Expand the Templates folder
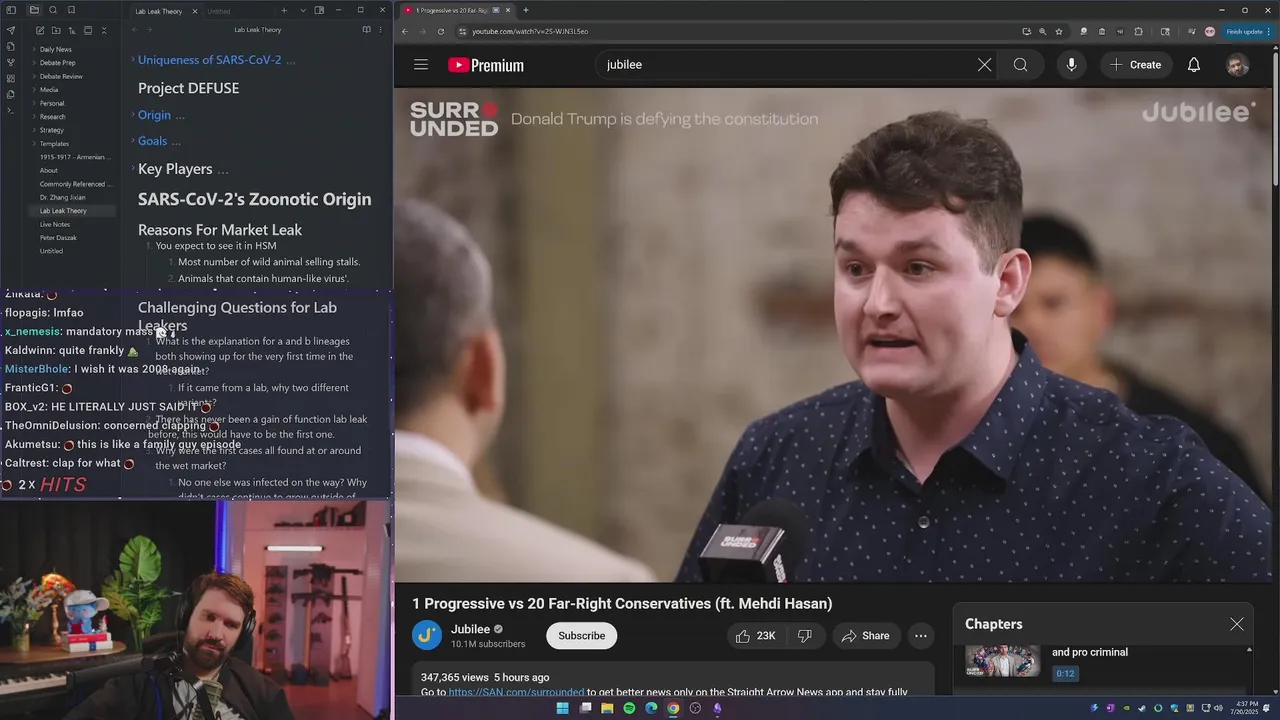Screen dimensions: 1280x720 [54, 144]
